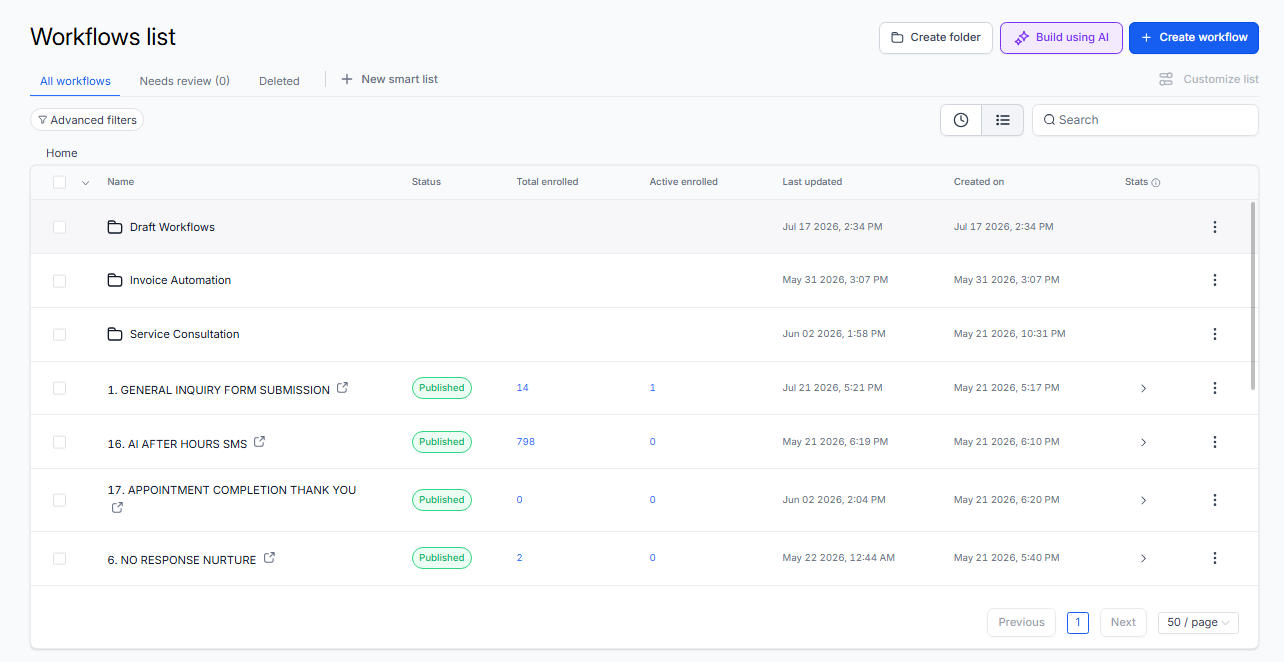Viewport: 1284px width, 662px height.
Task: Check the No Response Nurture checkbox
Action: (x=60, y=558)
